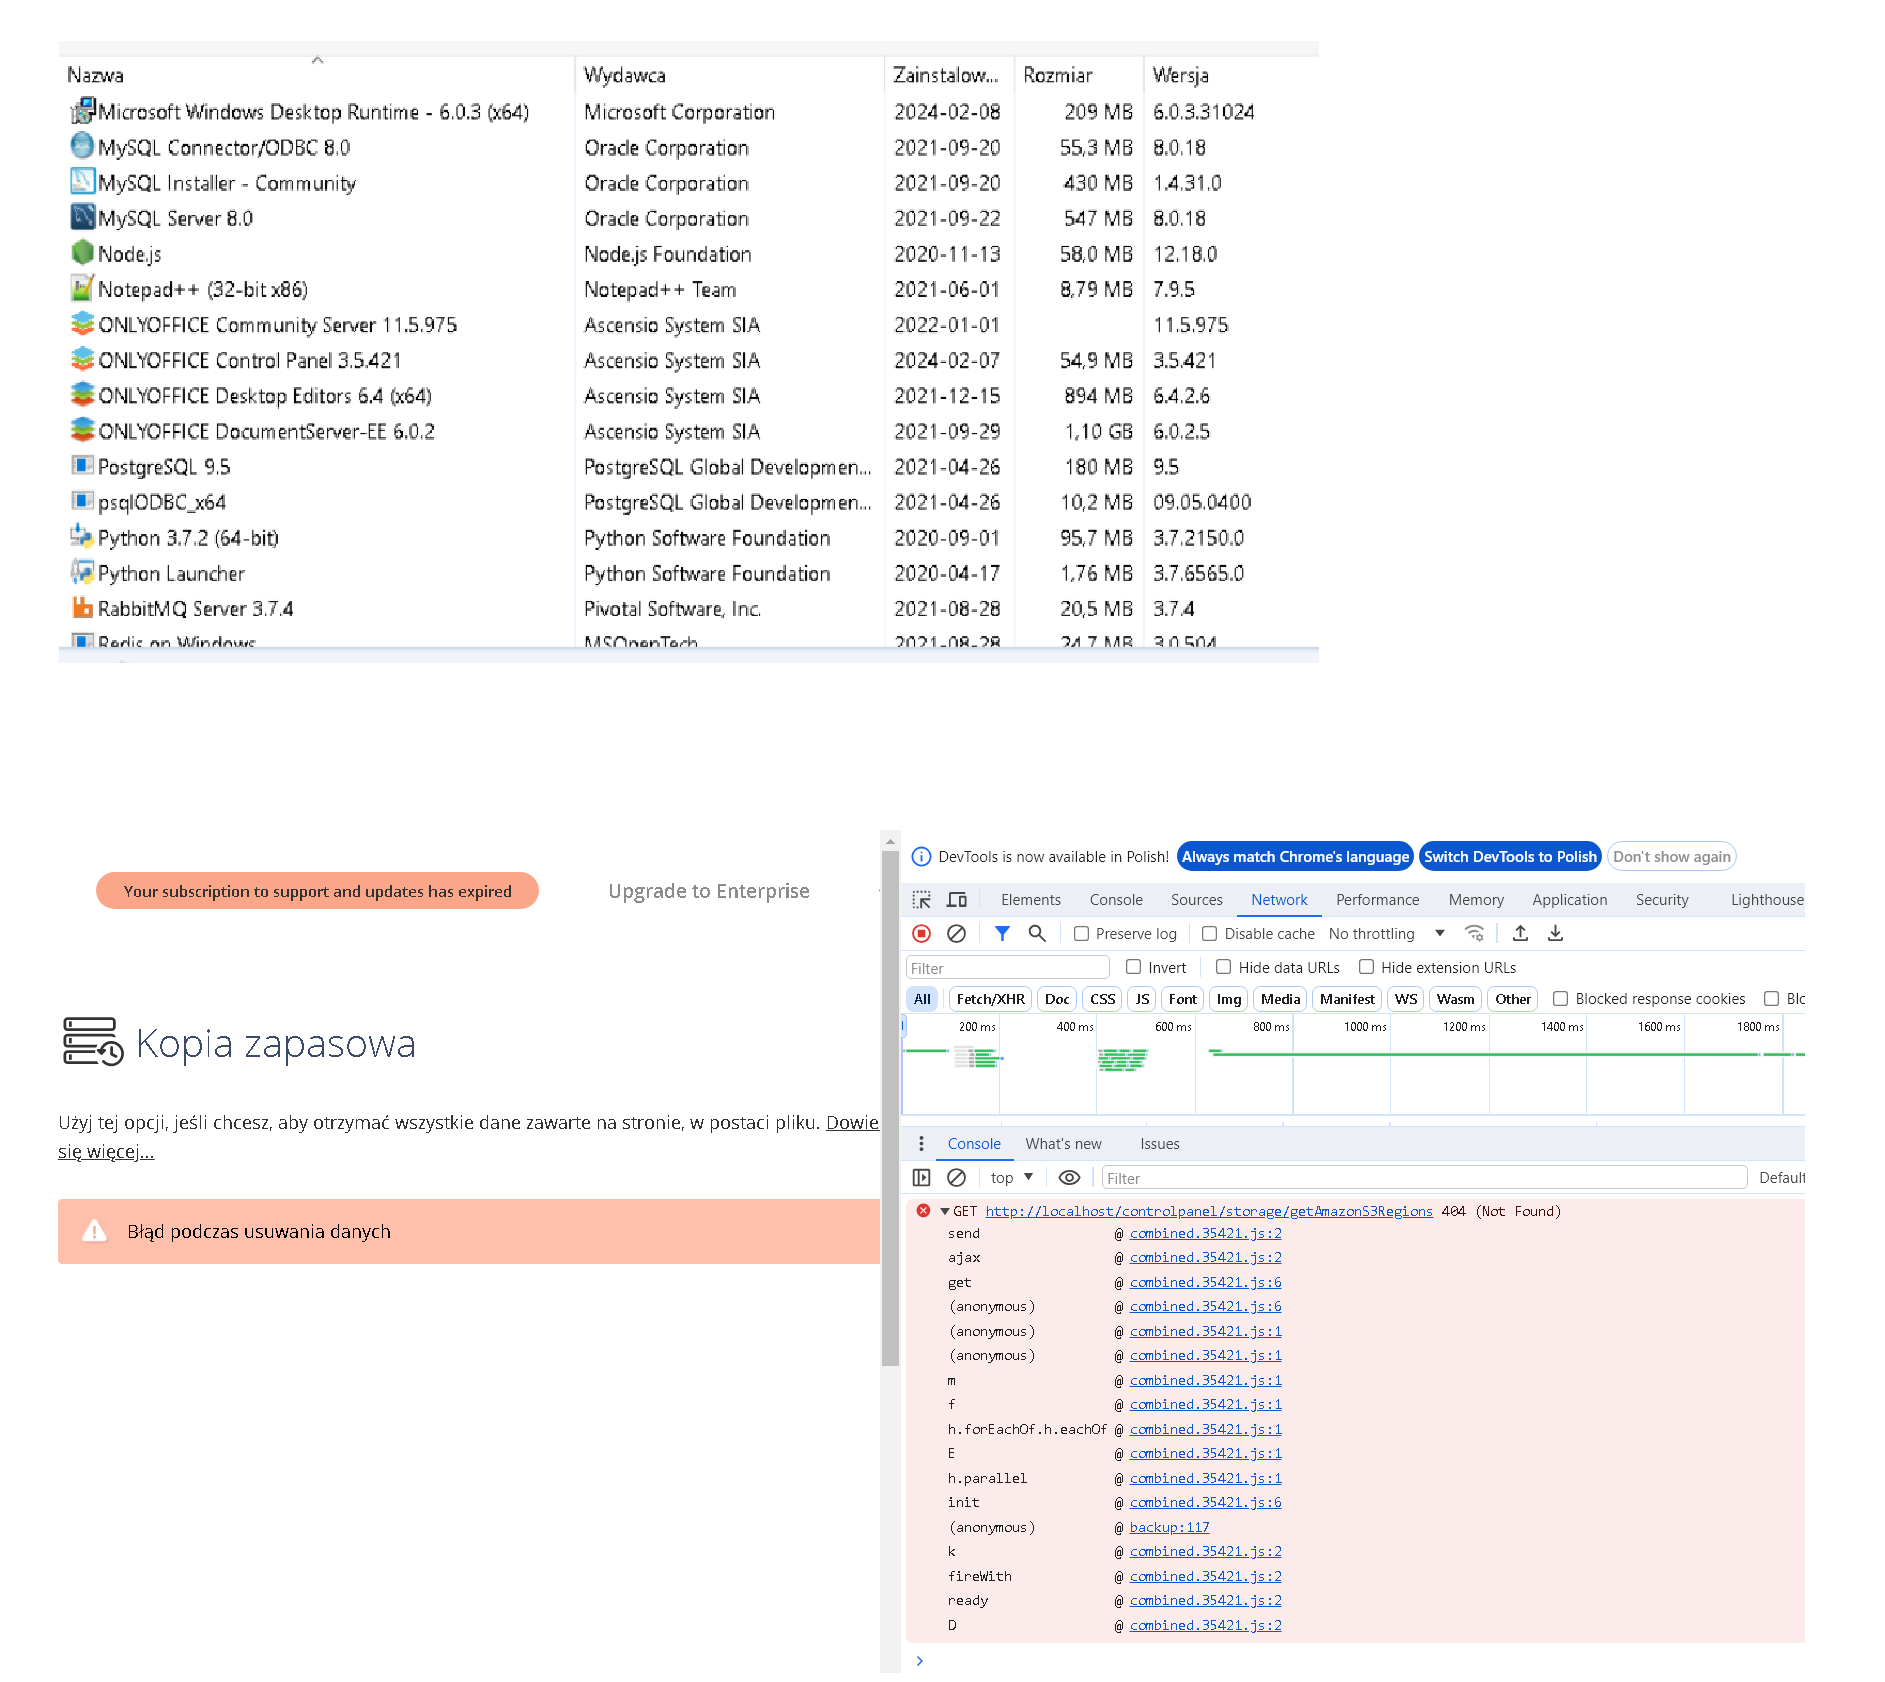Check Hide extension URLs

[x=1366, y=967]
